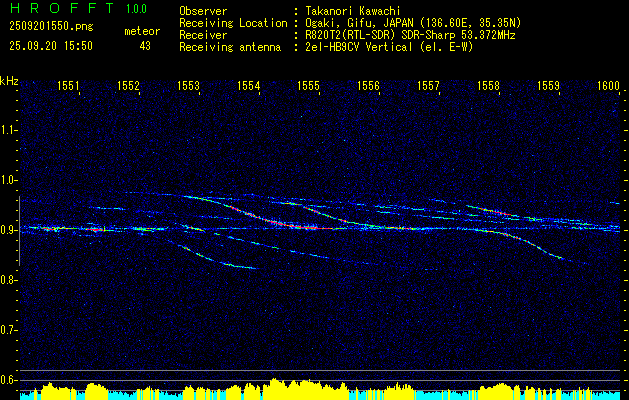Click the 1557 time axis marker
The height and width of the screenshot is (400, 629).
coord(428,85)
